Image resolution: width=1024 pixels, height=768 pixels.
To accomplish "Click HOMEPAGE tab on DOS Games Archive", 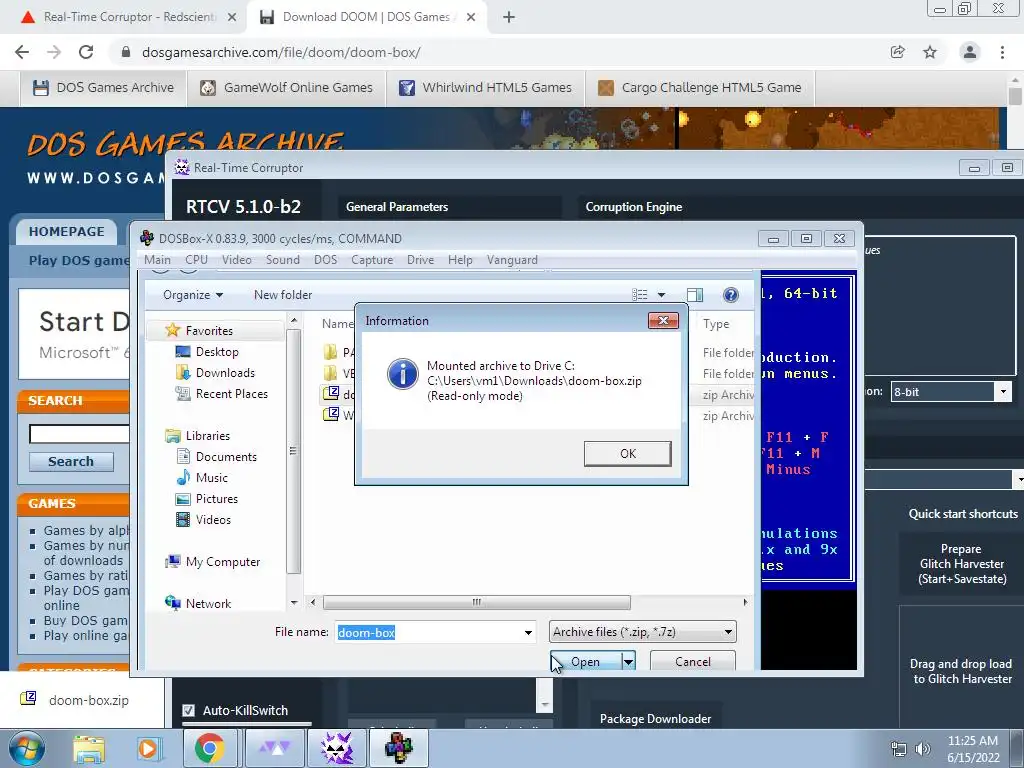I will (x=67, y=231).
